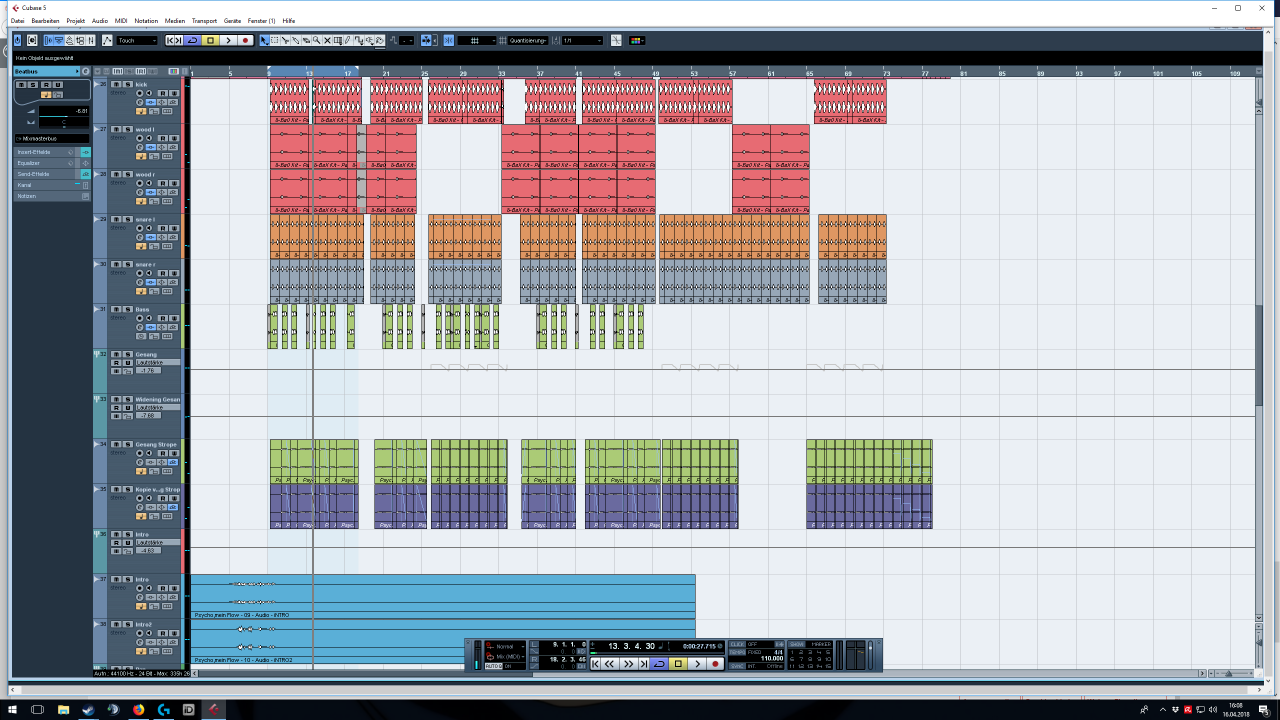Open the Mixmasterbus output routing dropdown
Screen dimensions: 1280x720
52,138
